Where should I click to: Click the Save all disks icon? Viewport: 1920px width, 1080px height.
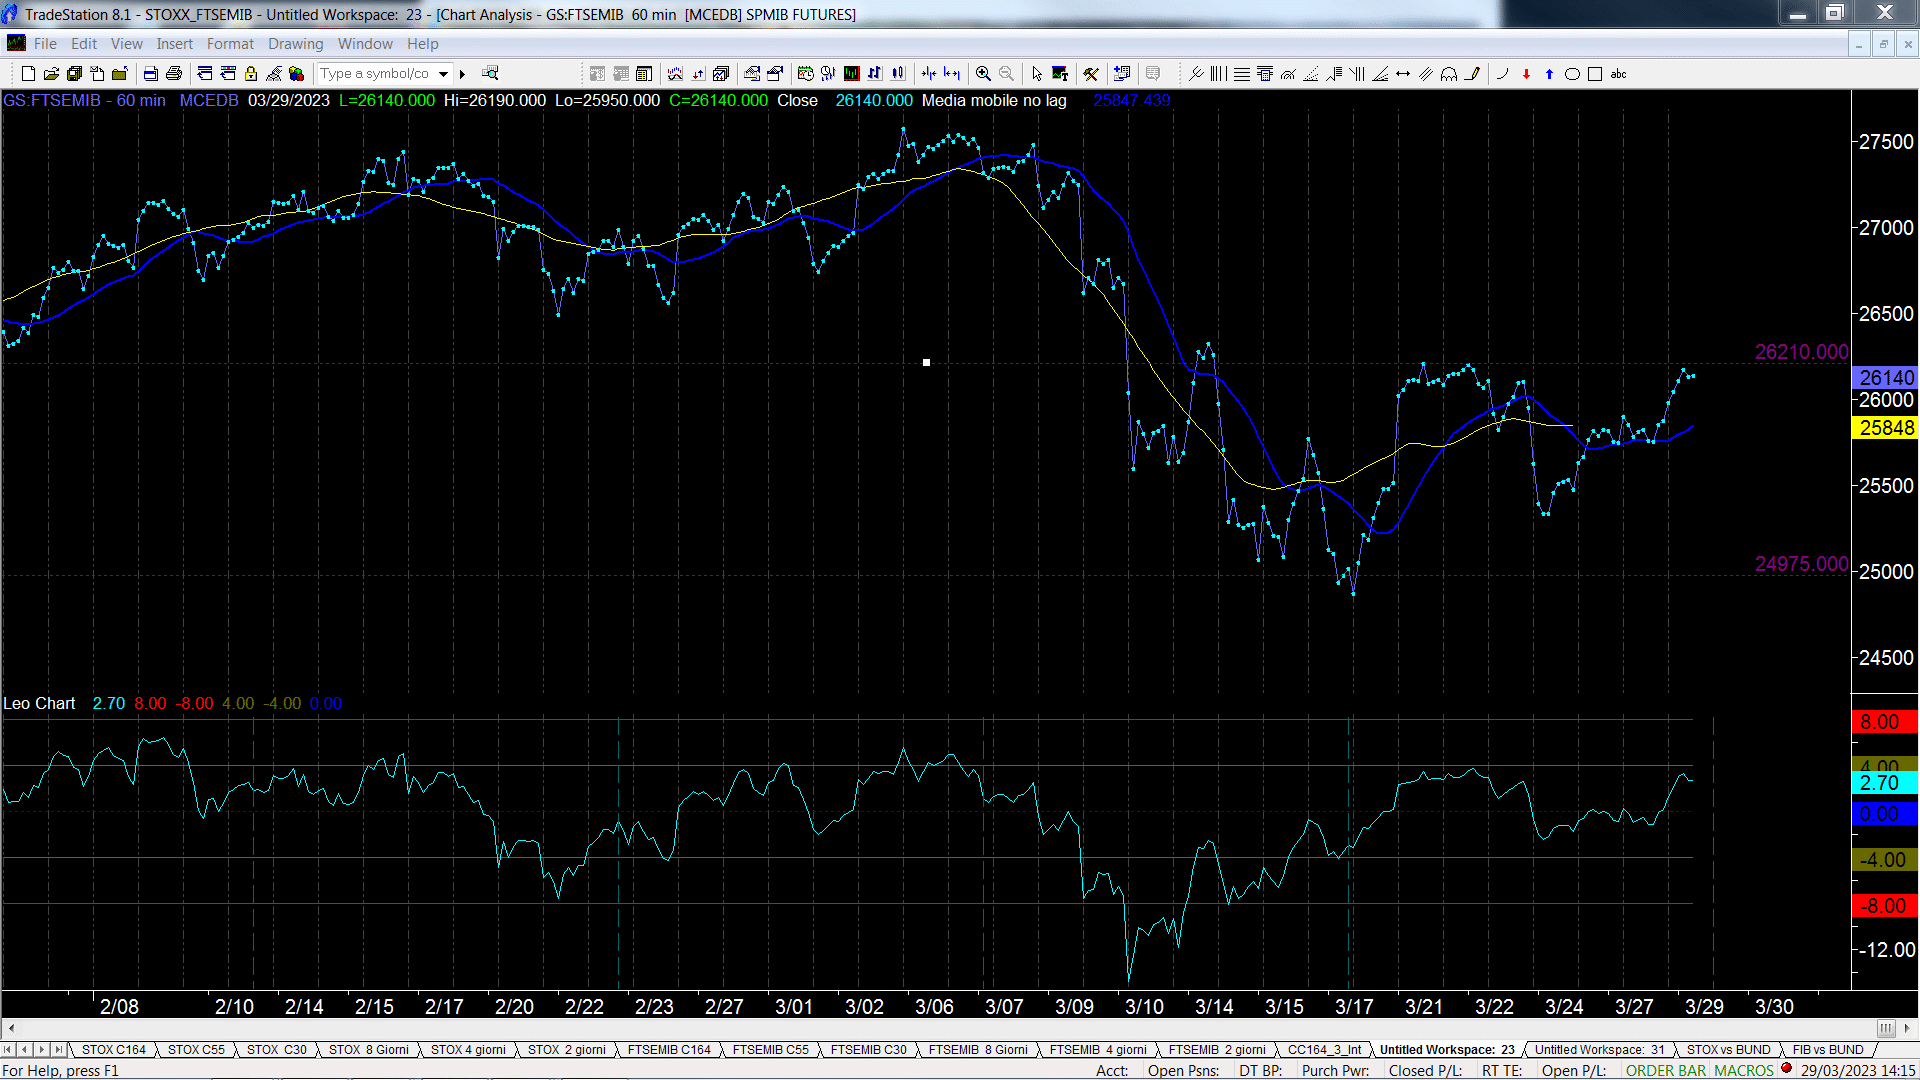[x=74, y=74]
